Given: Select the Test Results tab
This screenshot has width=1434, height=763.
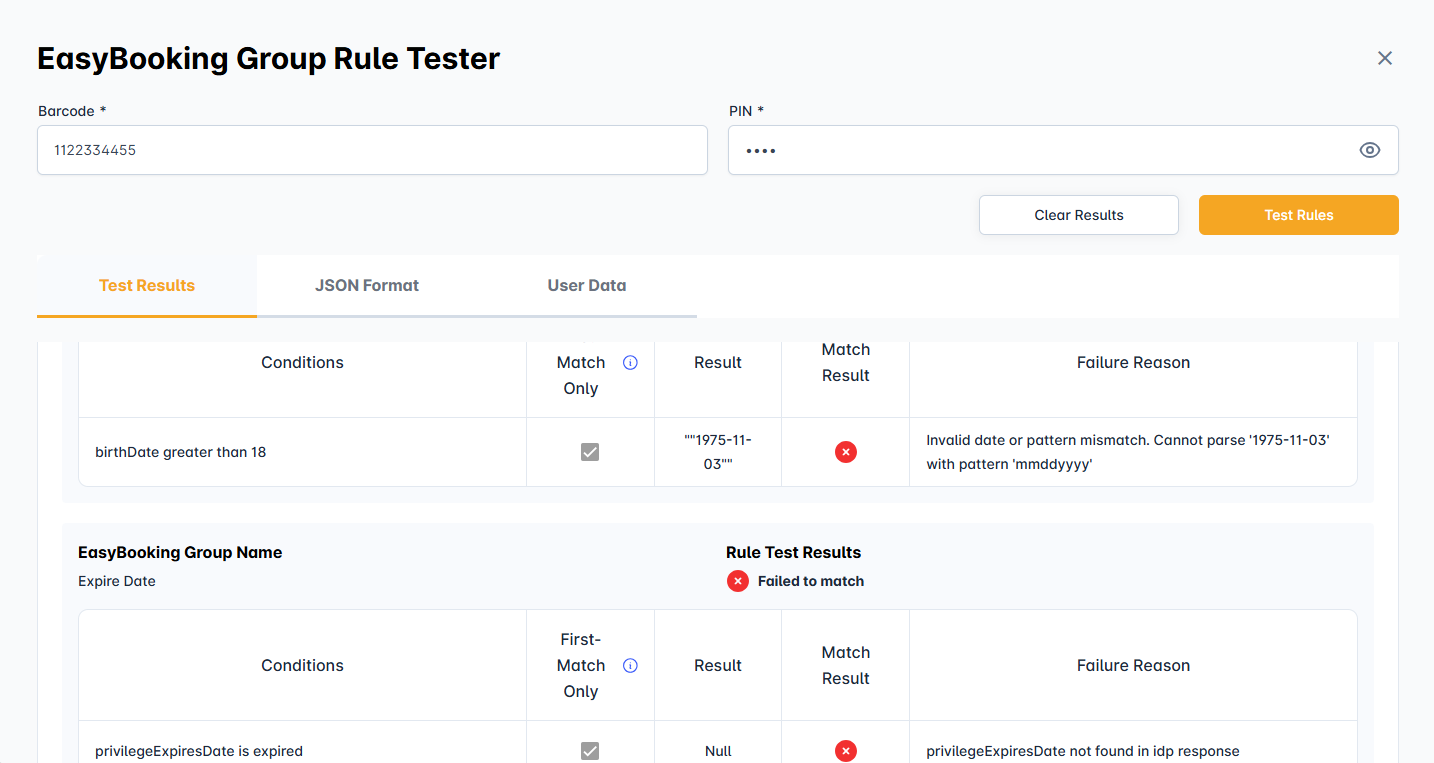Looking at the screenshot, I should pyautogui.click(x=147, y=285).
